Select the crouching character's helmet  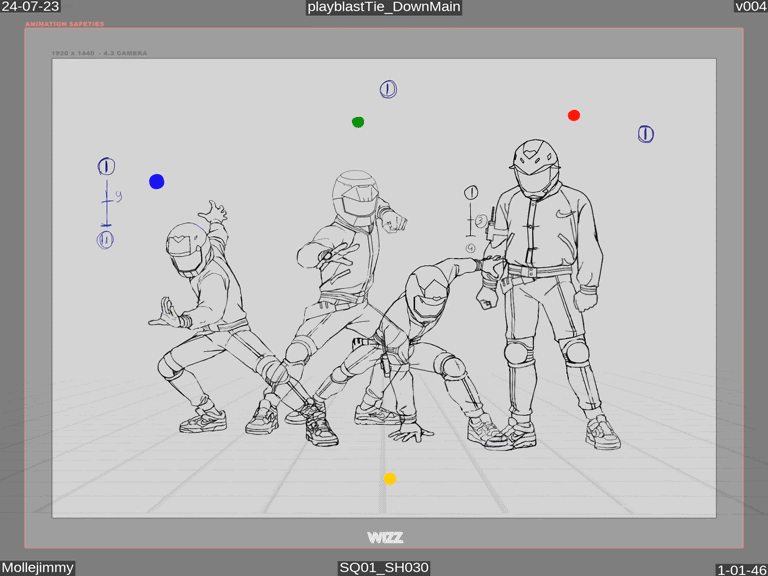click(427, 294)
